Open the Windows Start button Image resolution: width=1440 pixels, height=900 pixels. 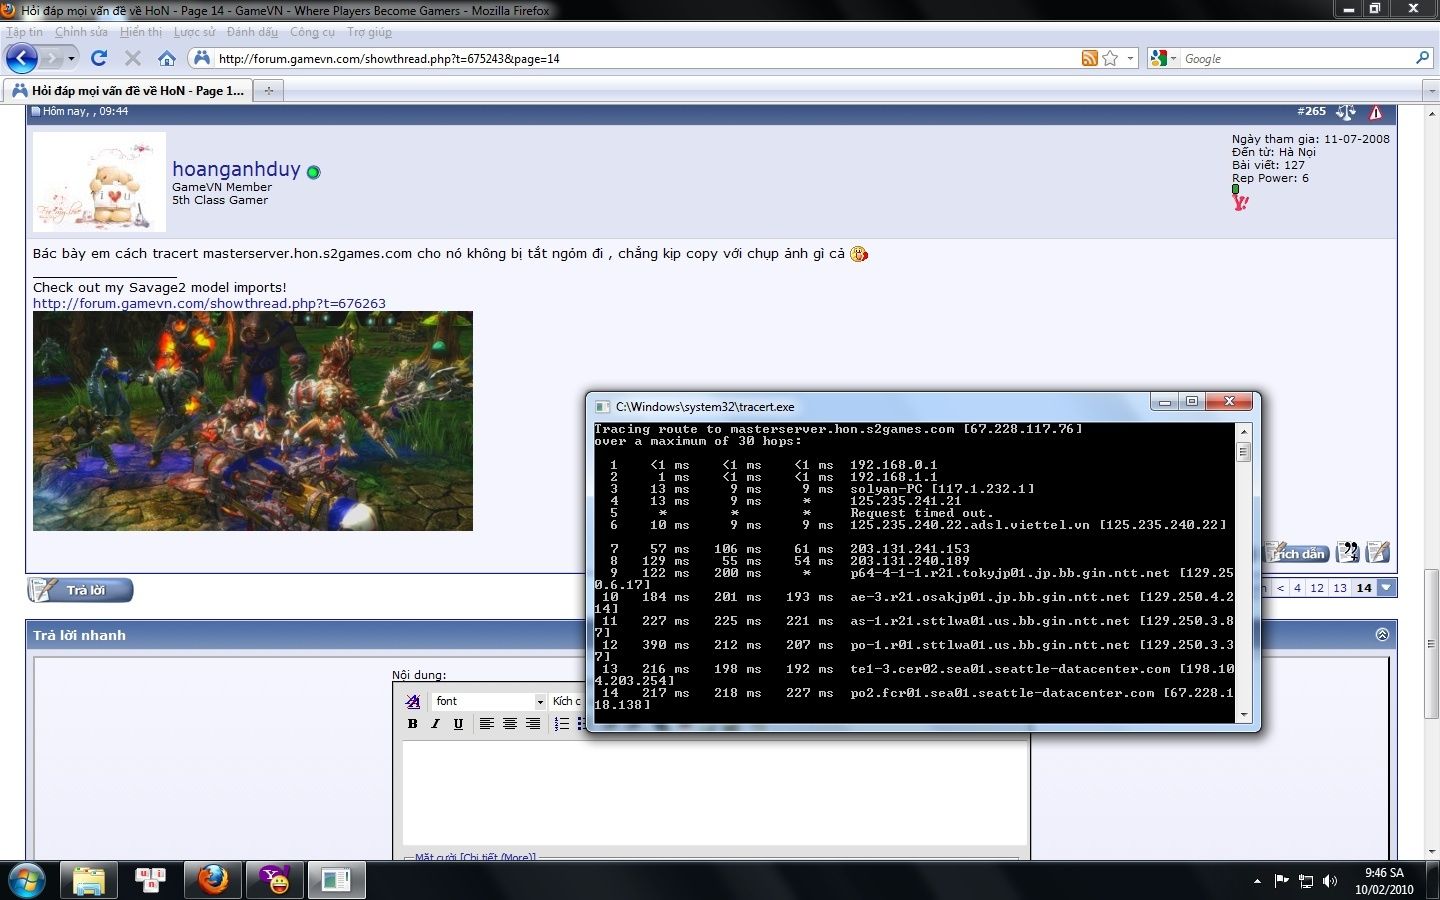(x=26, y=881)
